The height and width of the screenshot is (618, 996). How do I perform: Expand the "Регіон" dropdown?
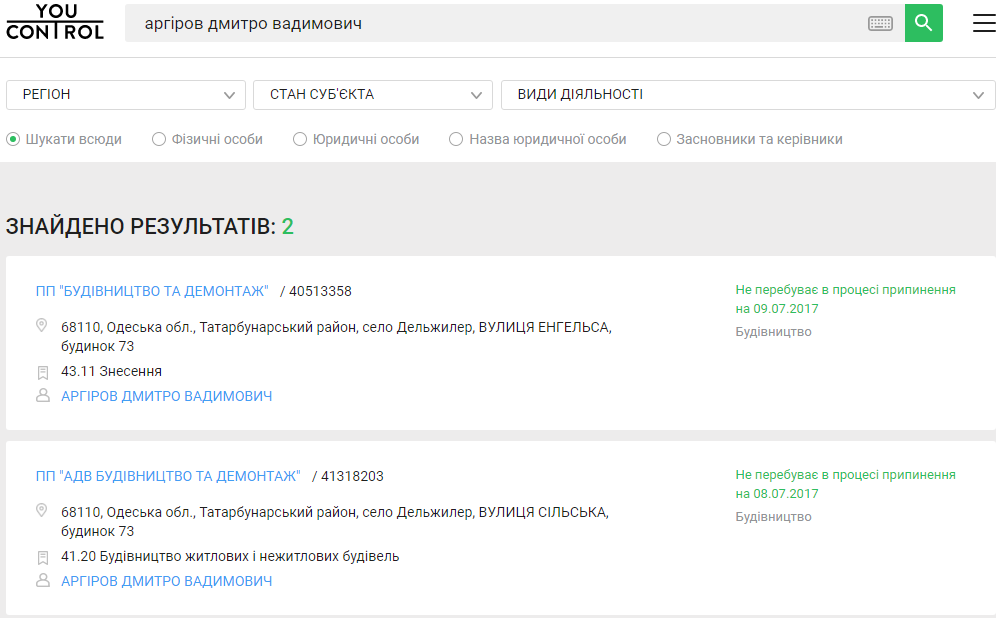(126, 95)
